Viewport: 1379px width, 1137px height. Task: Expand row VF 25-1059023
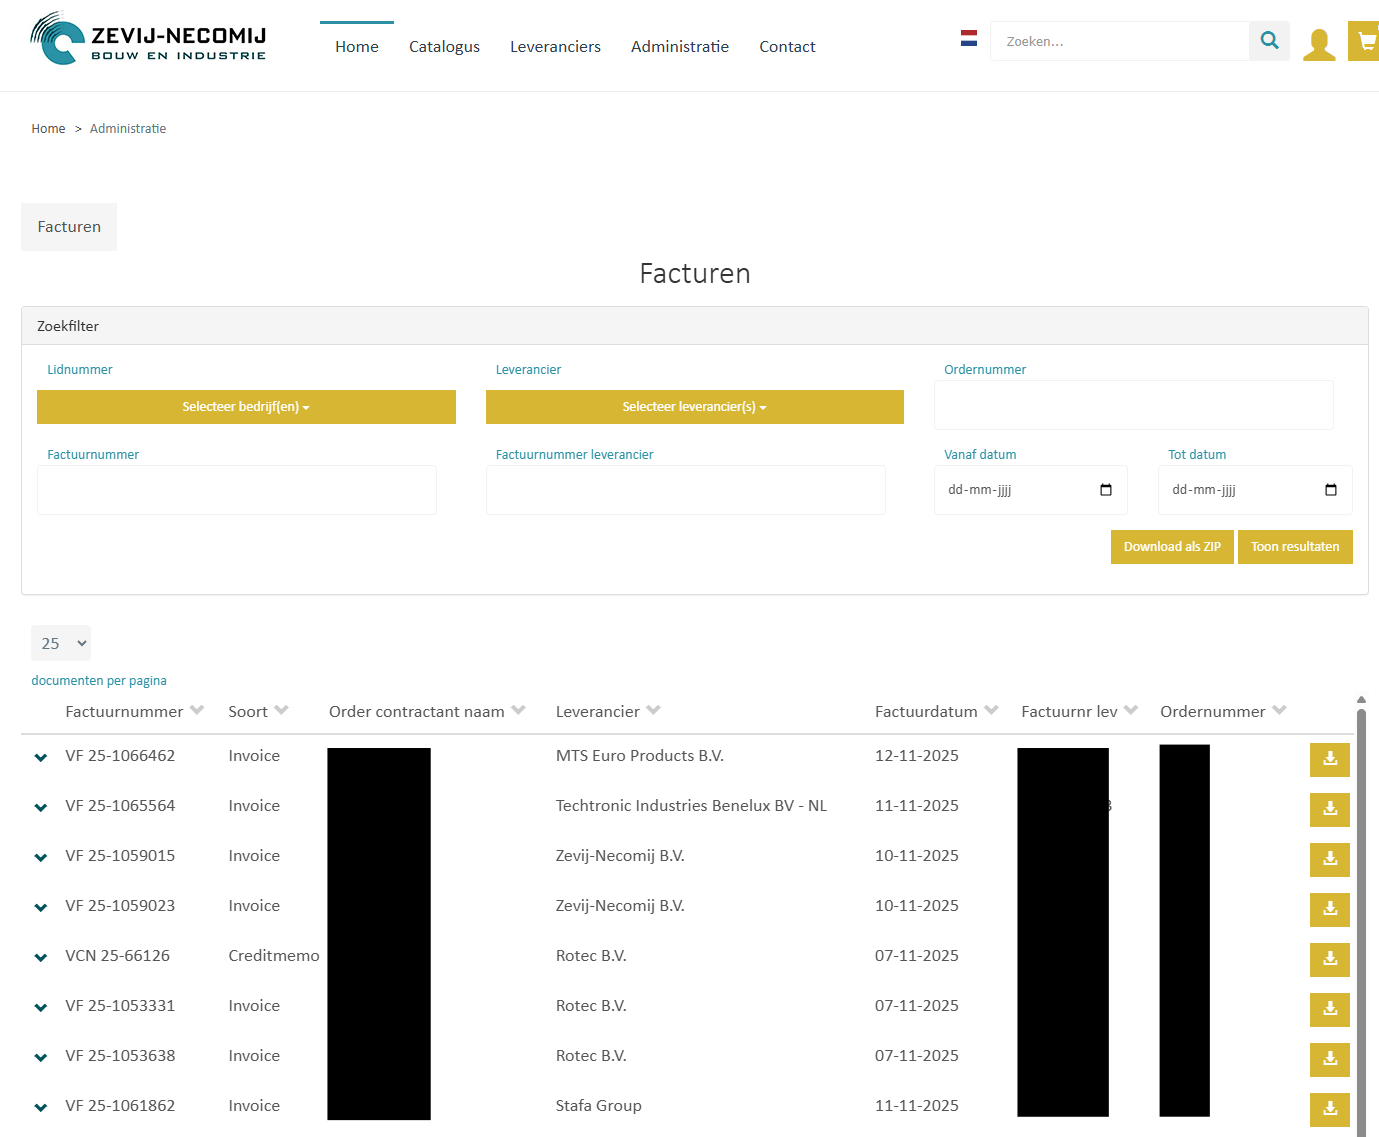point(41,908)
